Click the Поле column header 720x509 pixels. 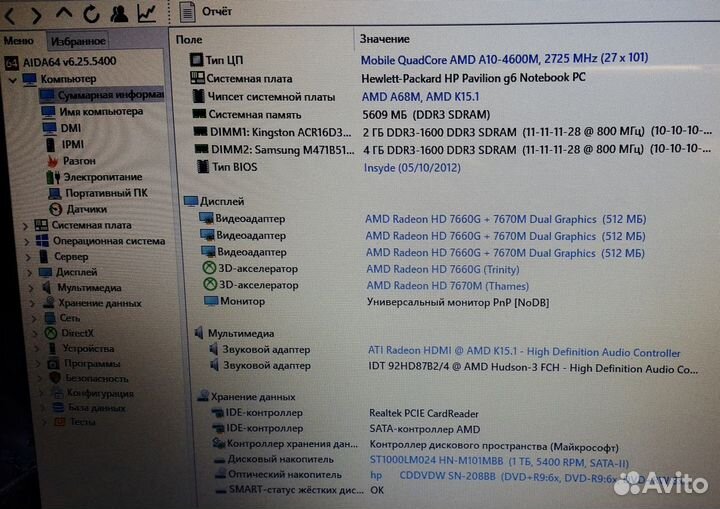pos(189,40)
